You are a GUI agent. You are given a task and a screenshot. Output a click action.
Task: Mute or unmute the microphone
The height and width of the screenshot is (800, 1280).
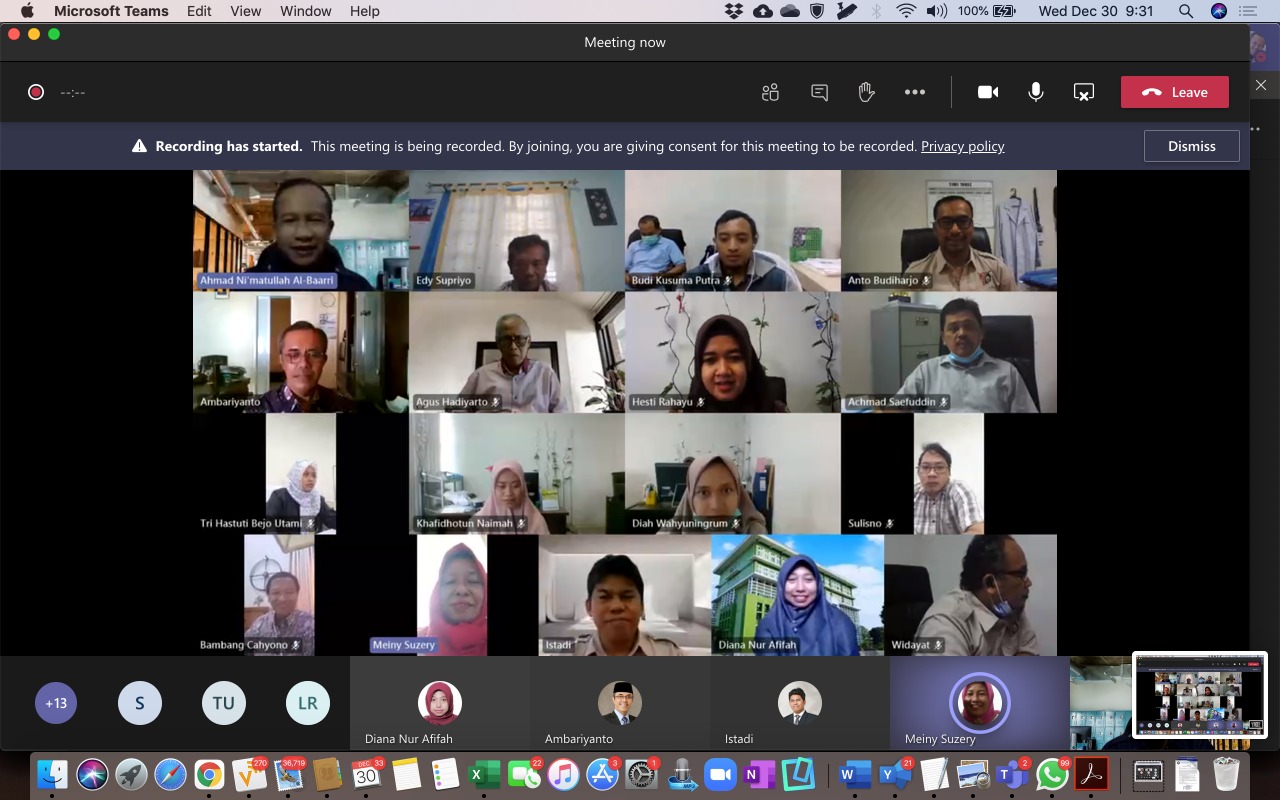[1036, 92]
